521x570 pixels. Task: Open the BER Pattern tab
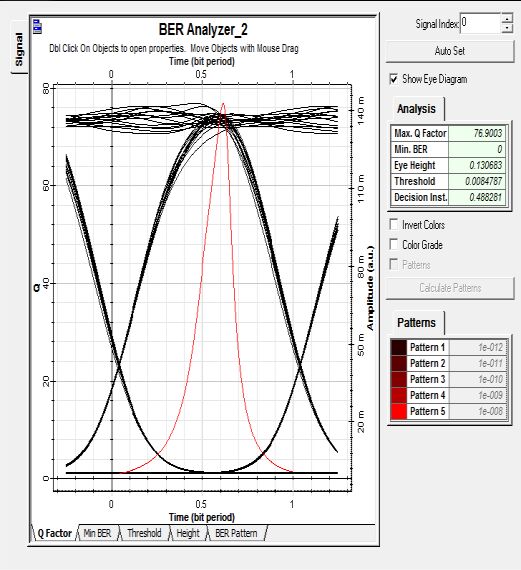[x=236, y=533]
